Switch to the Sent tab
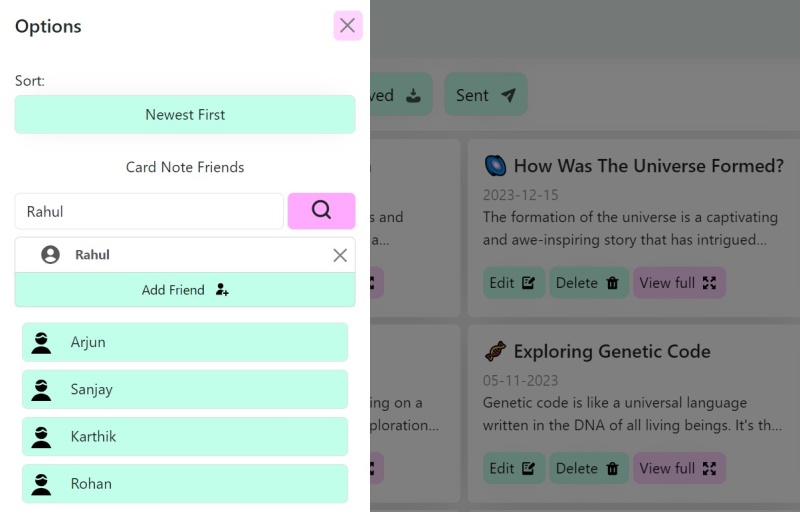This screenshot has height=512, width=800. tap(485, 95)
